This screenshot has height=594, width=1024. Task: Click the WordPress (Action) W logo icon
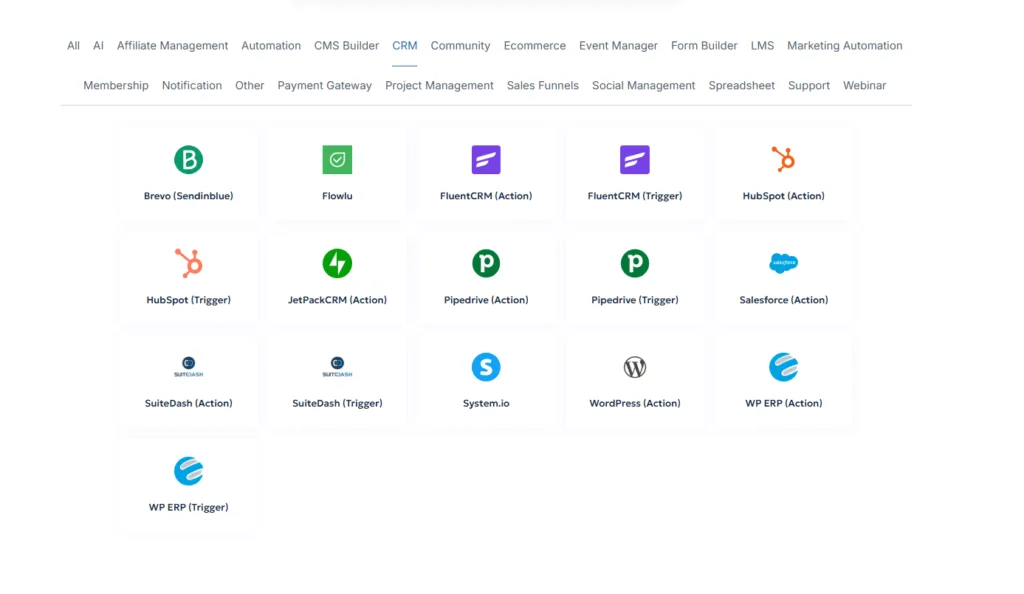tap(635, 367)
